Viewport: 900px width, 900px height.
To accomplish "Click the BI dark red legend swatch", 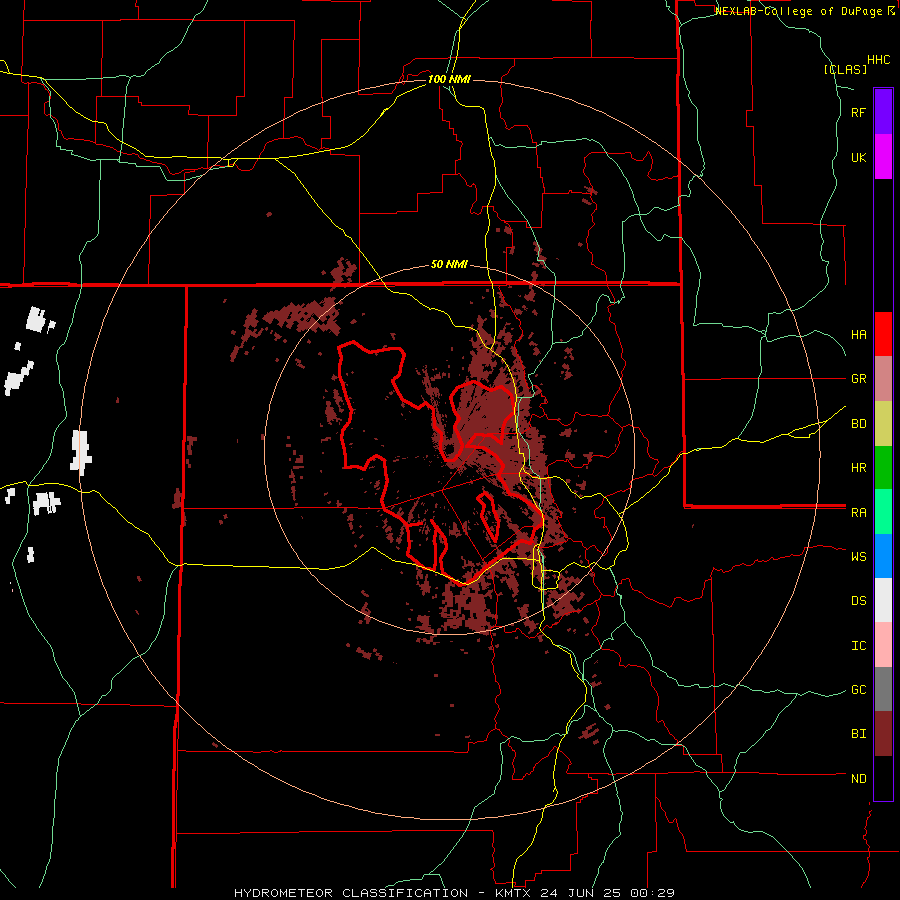I will [x=883, y=734].
